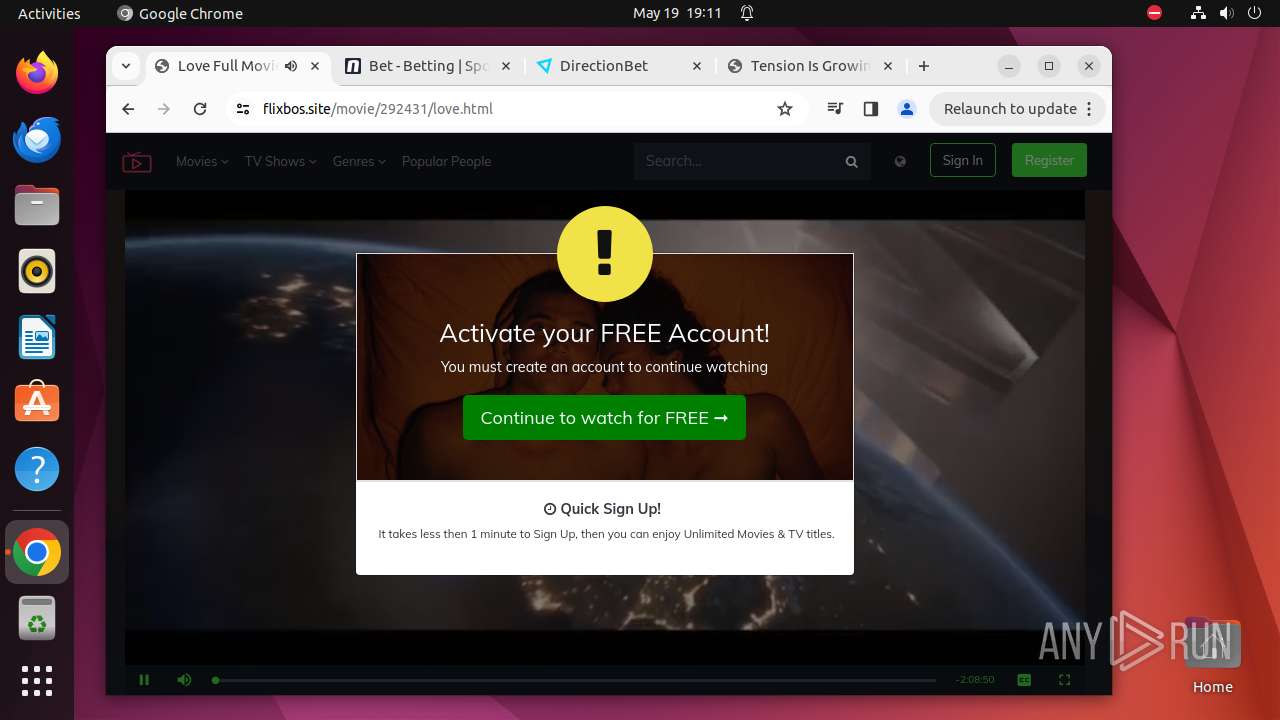Open the Chrome profile avatar
The image size is (1280, 720).
click(x=907, y=109)
